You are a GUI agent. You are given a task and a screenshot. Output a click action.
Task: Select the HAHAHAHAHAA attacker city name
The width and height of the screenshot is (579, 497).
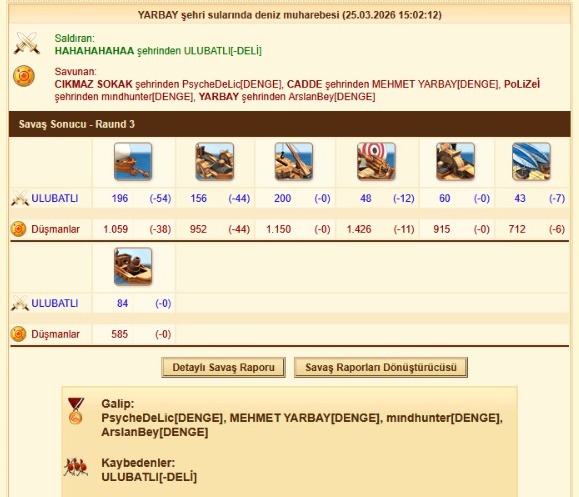(x=94, y=51)
